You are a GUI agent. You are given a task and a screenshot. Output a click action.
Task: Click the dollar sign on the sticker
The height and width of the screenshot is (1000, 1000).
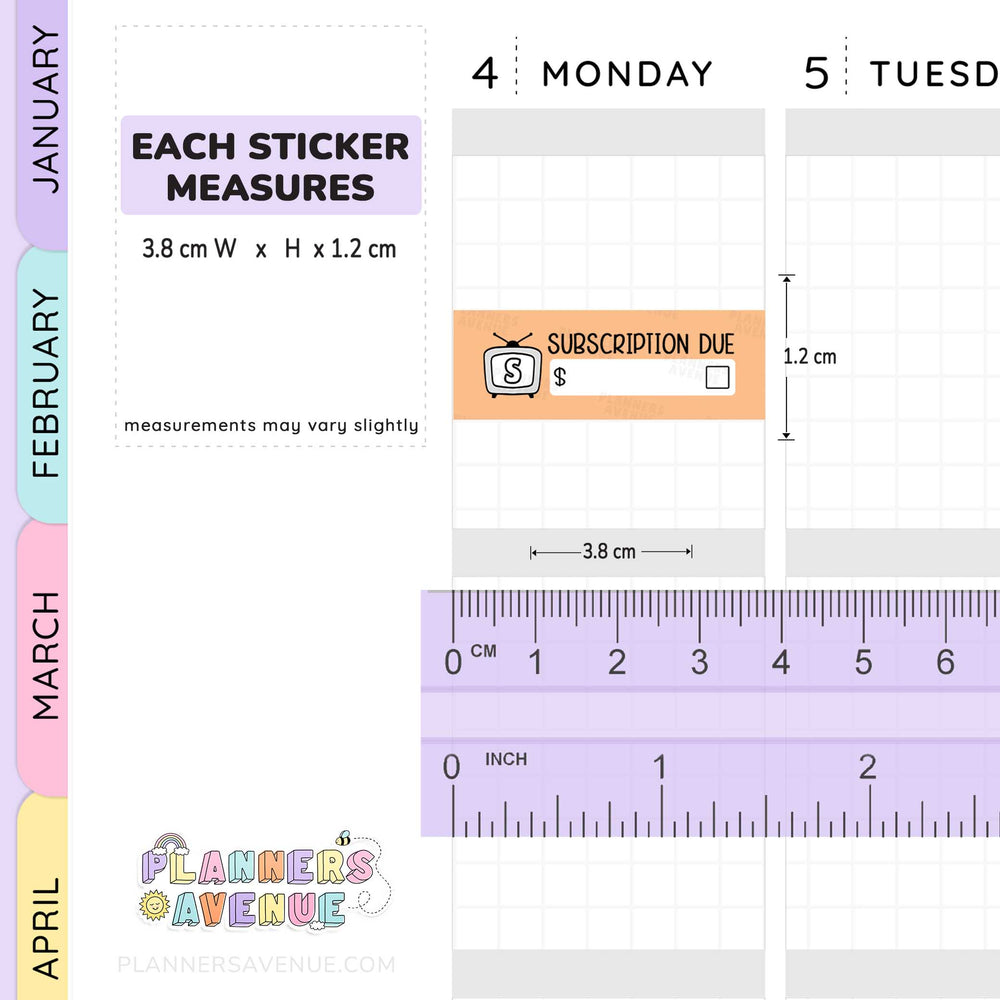pos(560,377)
